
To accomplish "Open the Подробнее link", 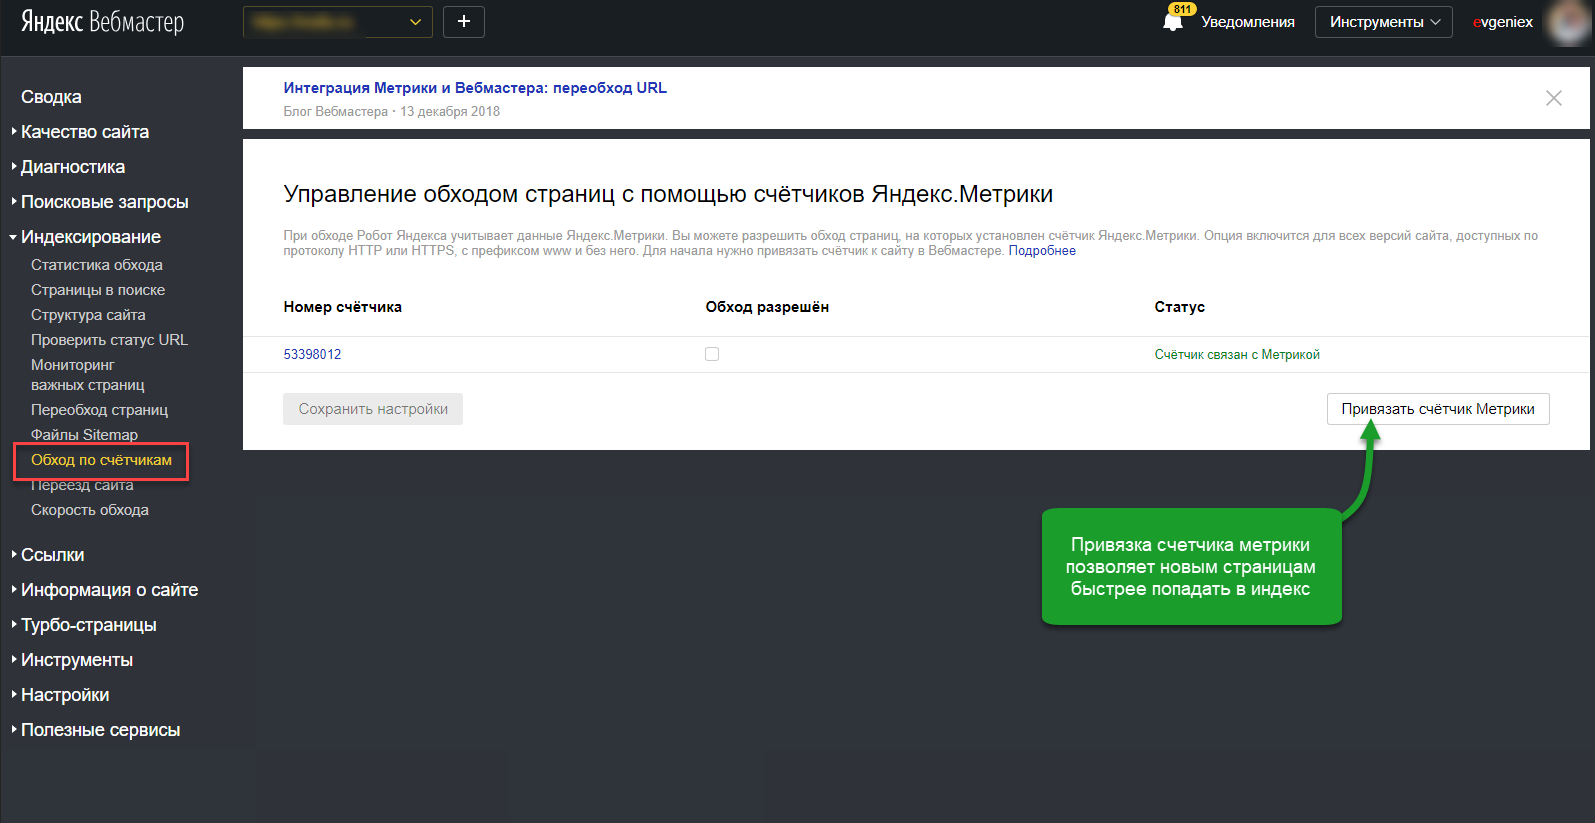I will click(x=1042, y=251).
